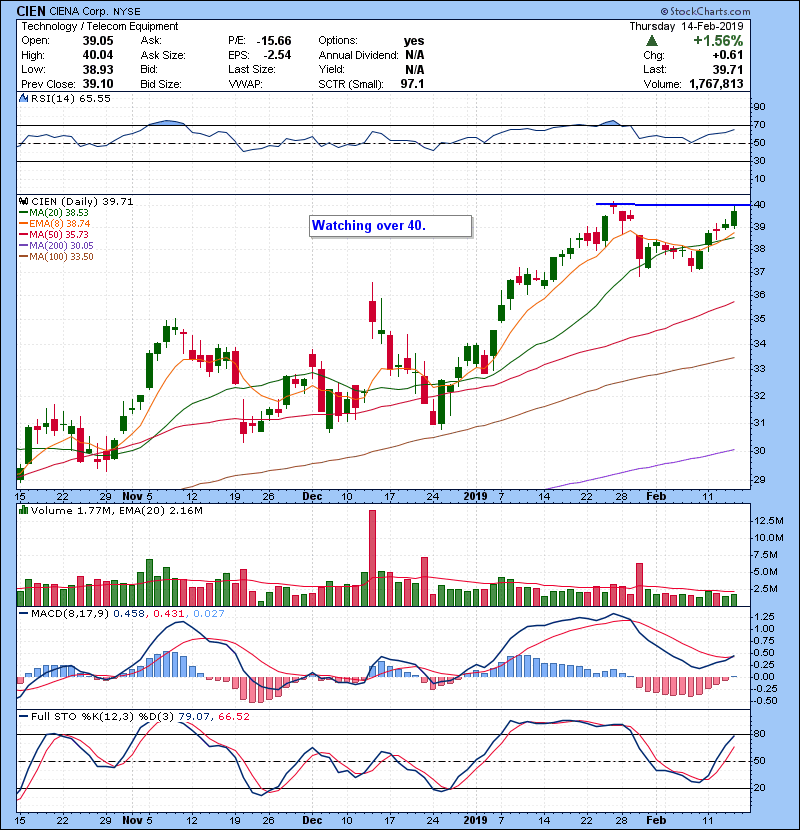The height and width of the screenshot is (830, 800).
Task: Select the High price 40.04
Action: click(x=98, y=55)
